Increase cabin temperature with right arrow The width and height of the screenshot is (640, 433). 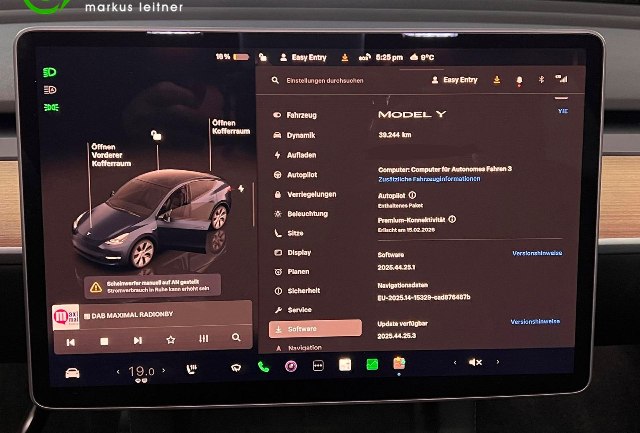coord(164,371)
